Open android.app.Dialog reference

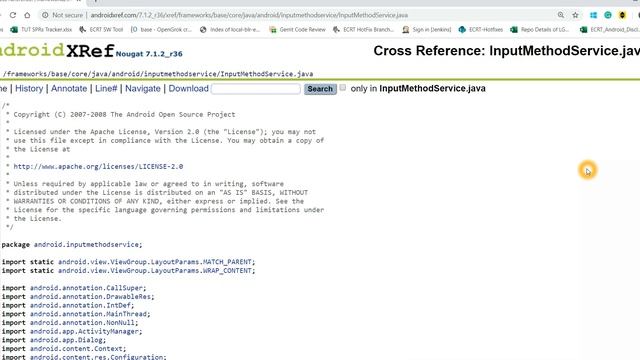66,340
